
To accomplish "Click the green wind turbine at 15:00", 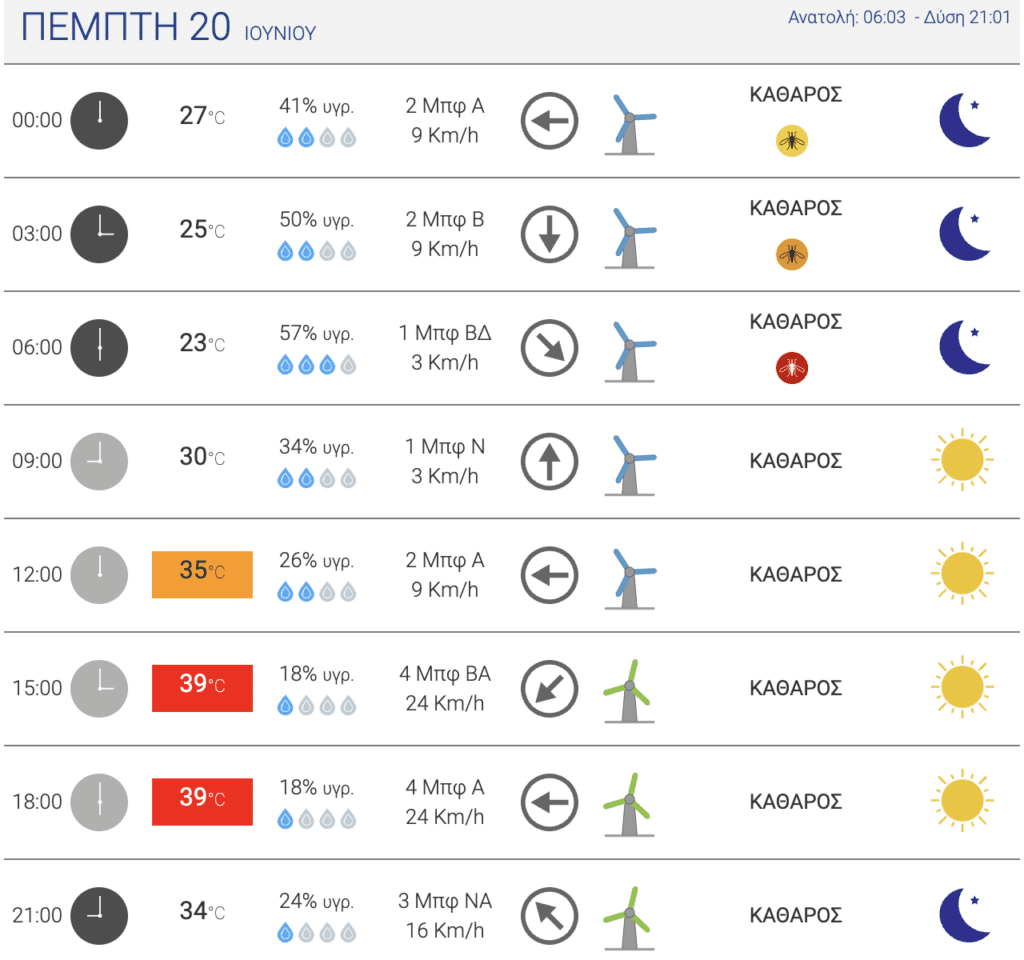I will 629,691.
